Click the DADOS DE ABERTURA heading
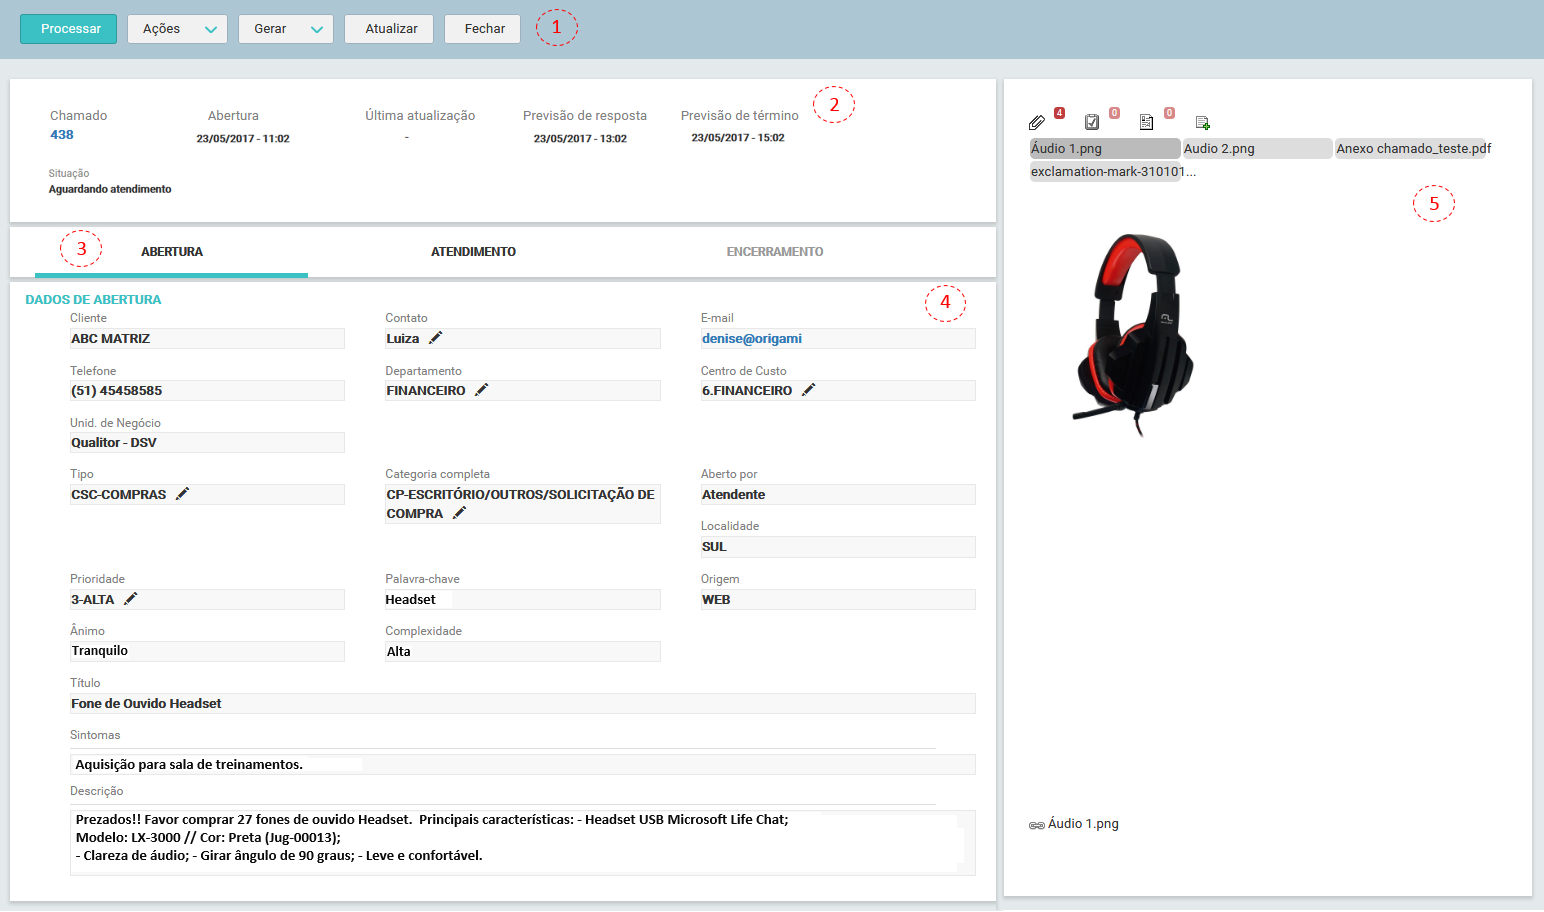This screenshot has width=1544, height=912. click(93, 300)
